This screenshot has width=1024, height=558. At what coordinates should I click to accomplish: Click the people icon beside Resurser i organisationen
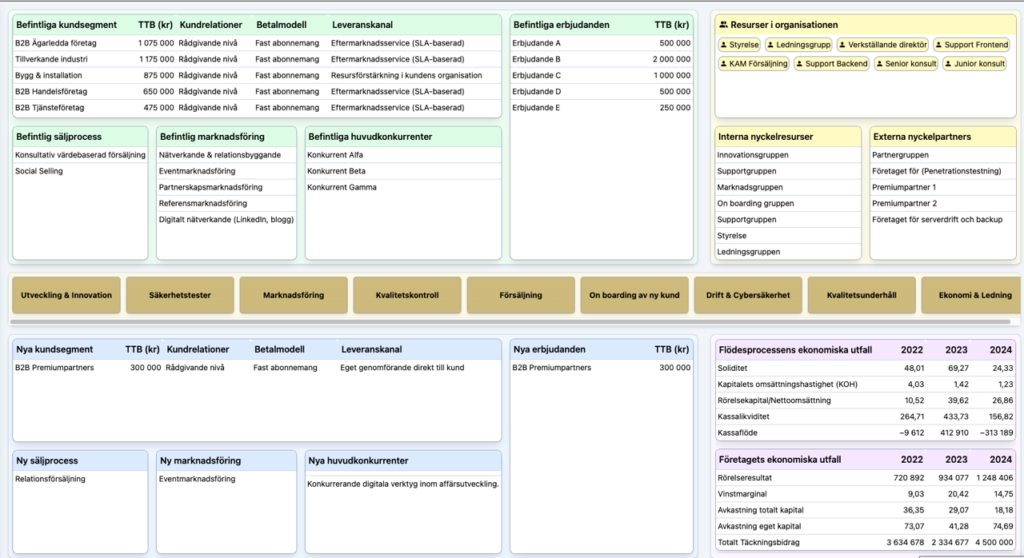(724, 25)
